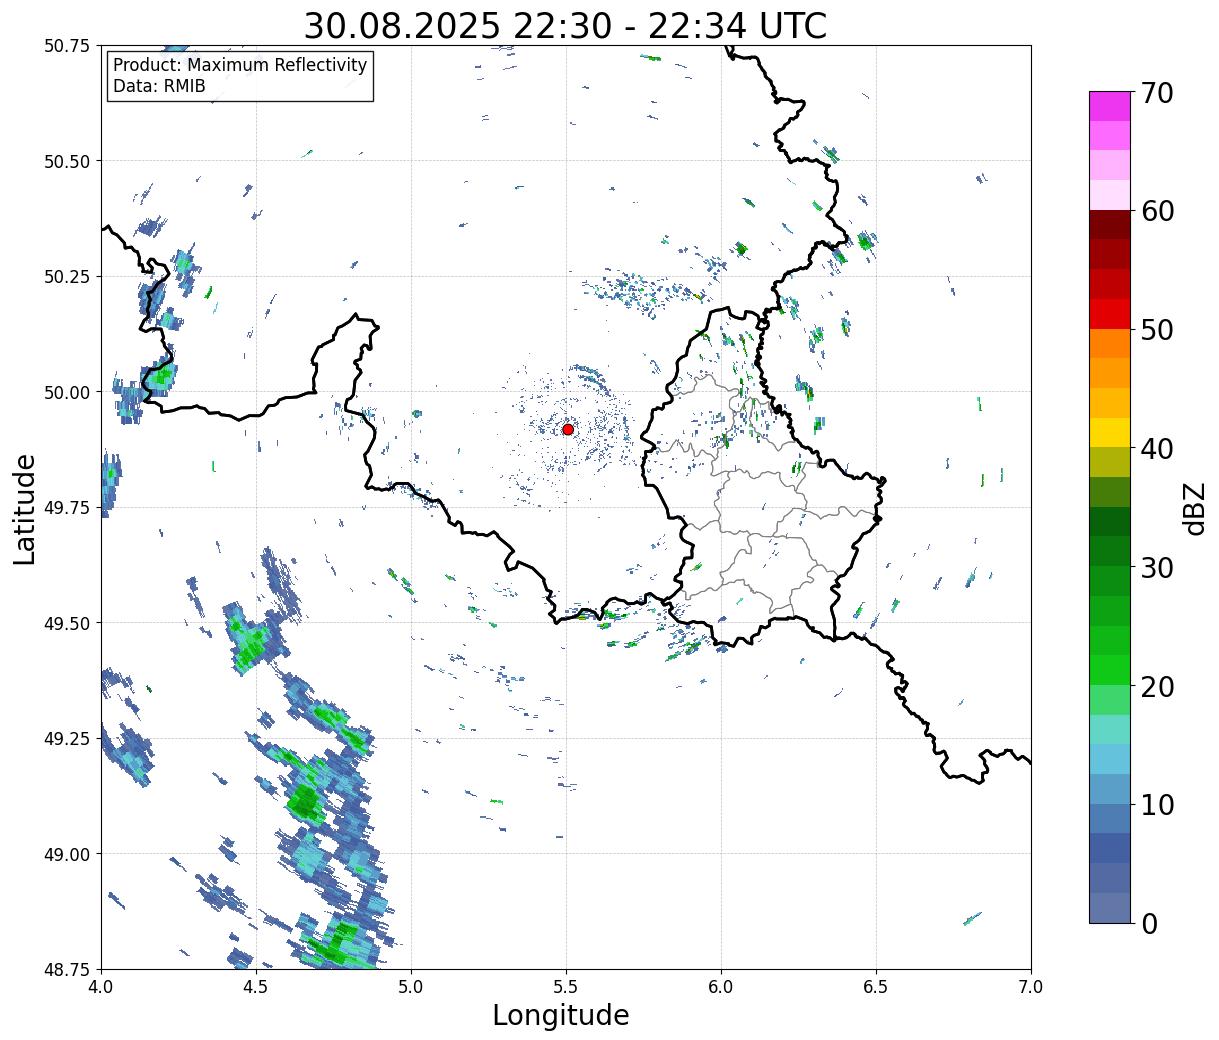The height and width of the screenshot is (1040, 1219).
Task: Click the colorbar tick label 70
Action: point(1156,93)
